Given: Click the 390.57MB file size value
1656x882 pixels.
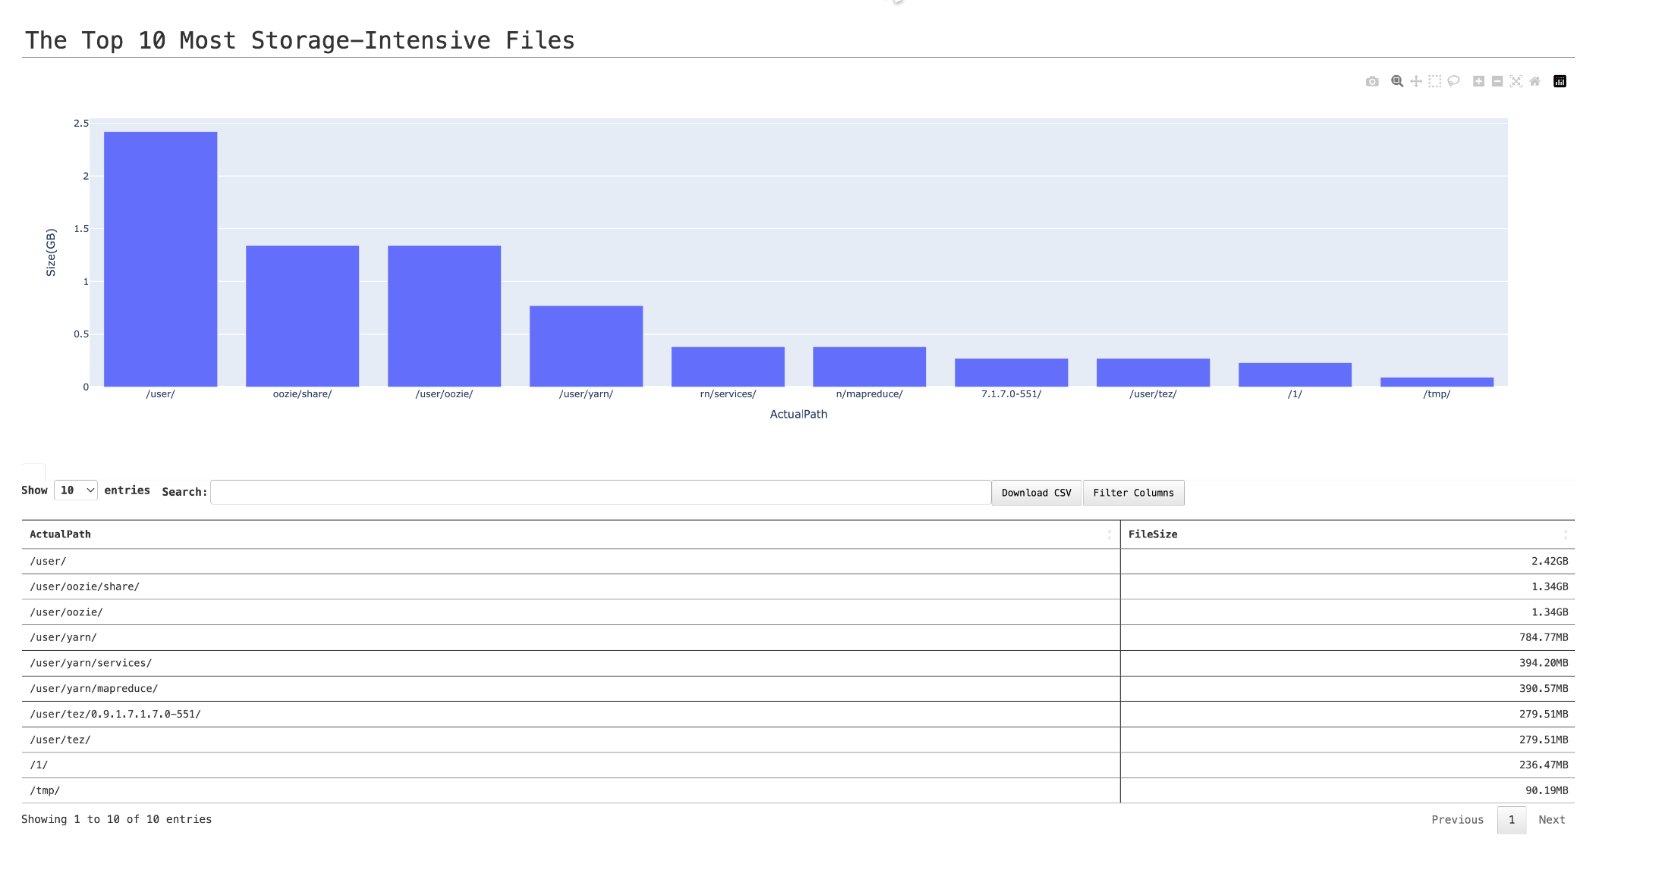Looking at the screenshot, I should pos(1543,689).
